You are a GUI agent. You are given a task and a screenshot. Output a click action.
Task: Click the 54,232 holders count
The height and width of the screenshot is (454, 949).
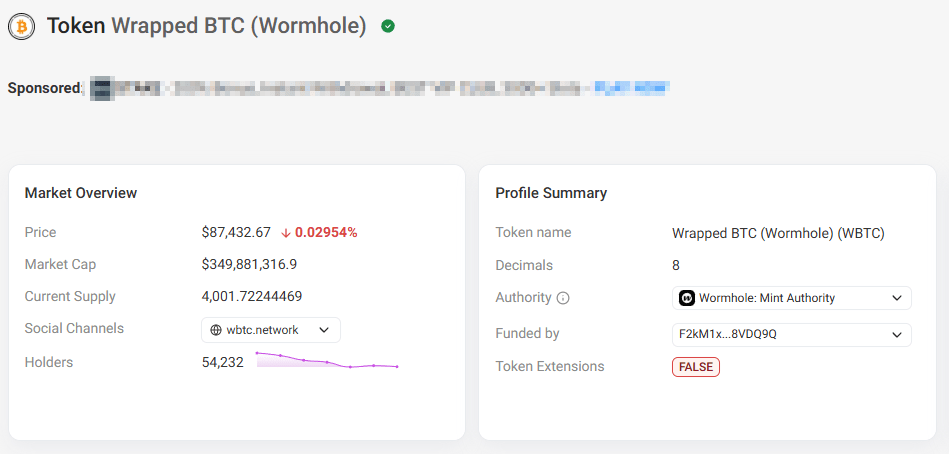point(223,362)
